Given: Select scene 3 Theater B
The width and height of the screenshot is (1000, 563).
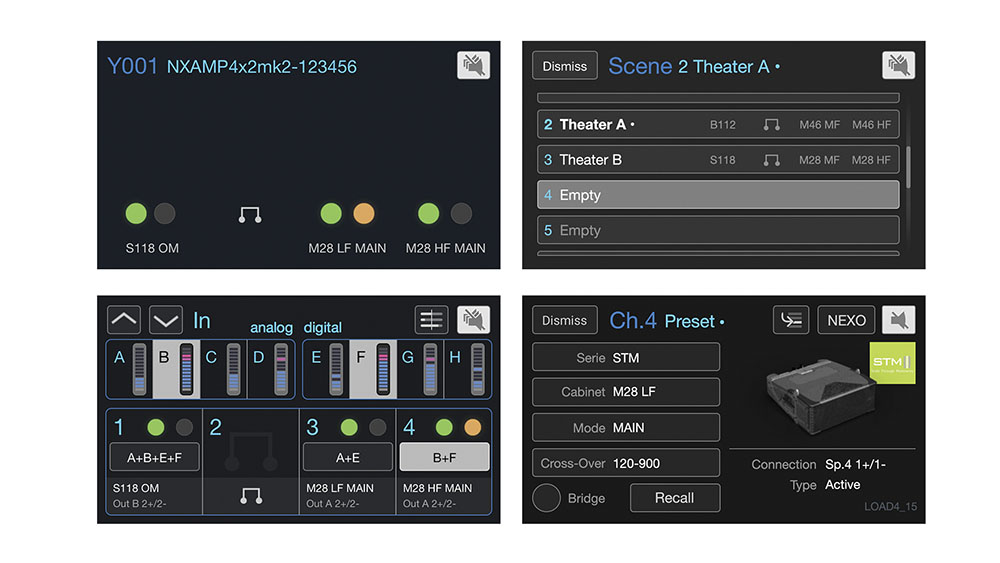Looking at the screenshot, I should 718,159.
